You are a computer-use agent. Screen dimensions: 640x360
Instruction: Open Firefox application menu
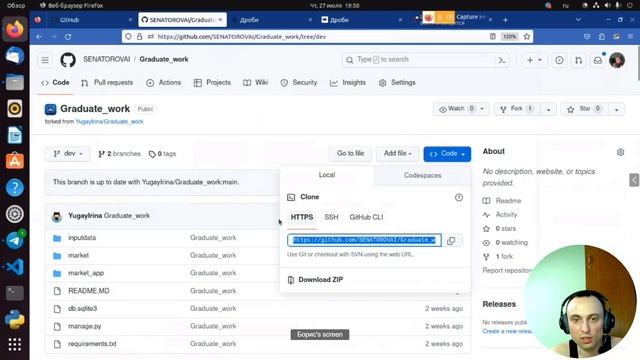(631, 36)
